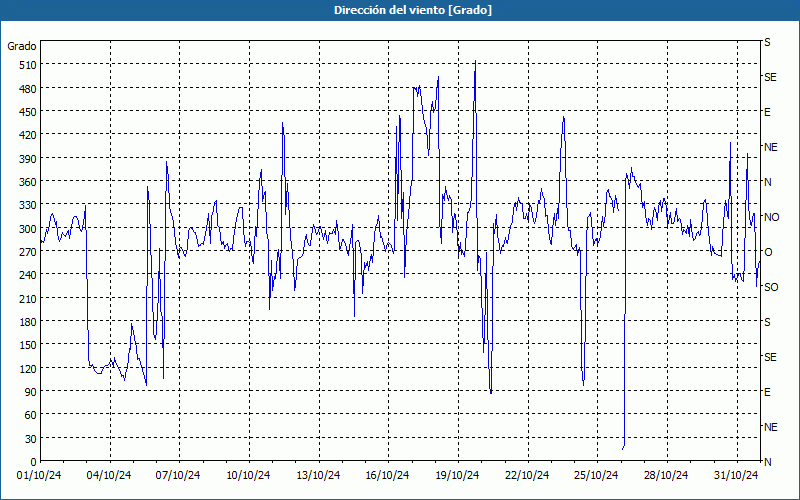Select the "Grado" y-axis unit label

[21, 46]
